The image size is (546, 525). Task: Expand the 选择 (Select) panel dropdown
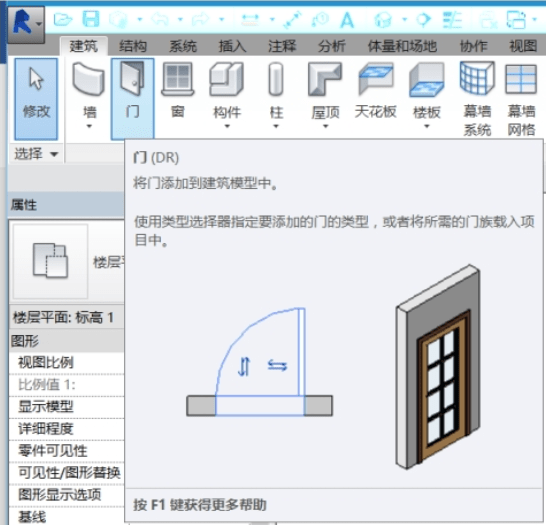(54, 154)
